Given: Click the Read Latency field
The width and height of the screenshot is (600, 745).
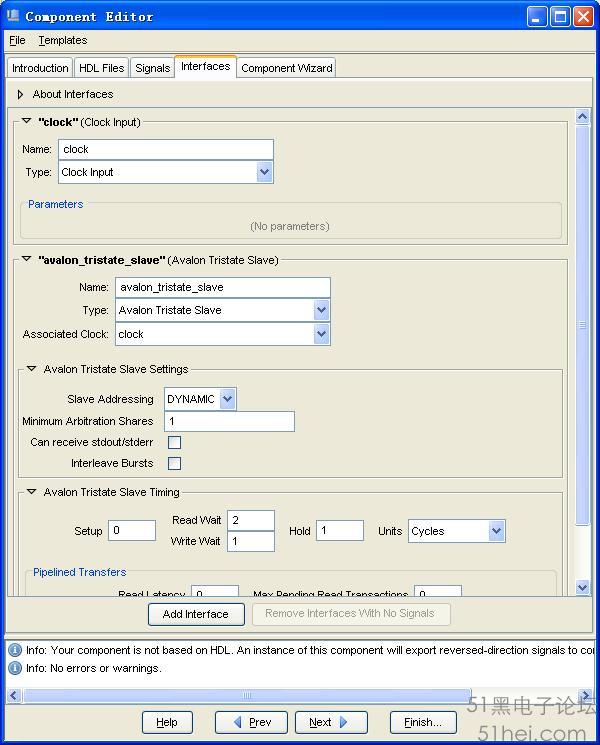Looking at the screenshot, I should pos(215,591).
